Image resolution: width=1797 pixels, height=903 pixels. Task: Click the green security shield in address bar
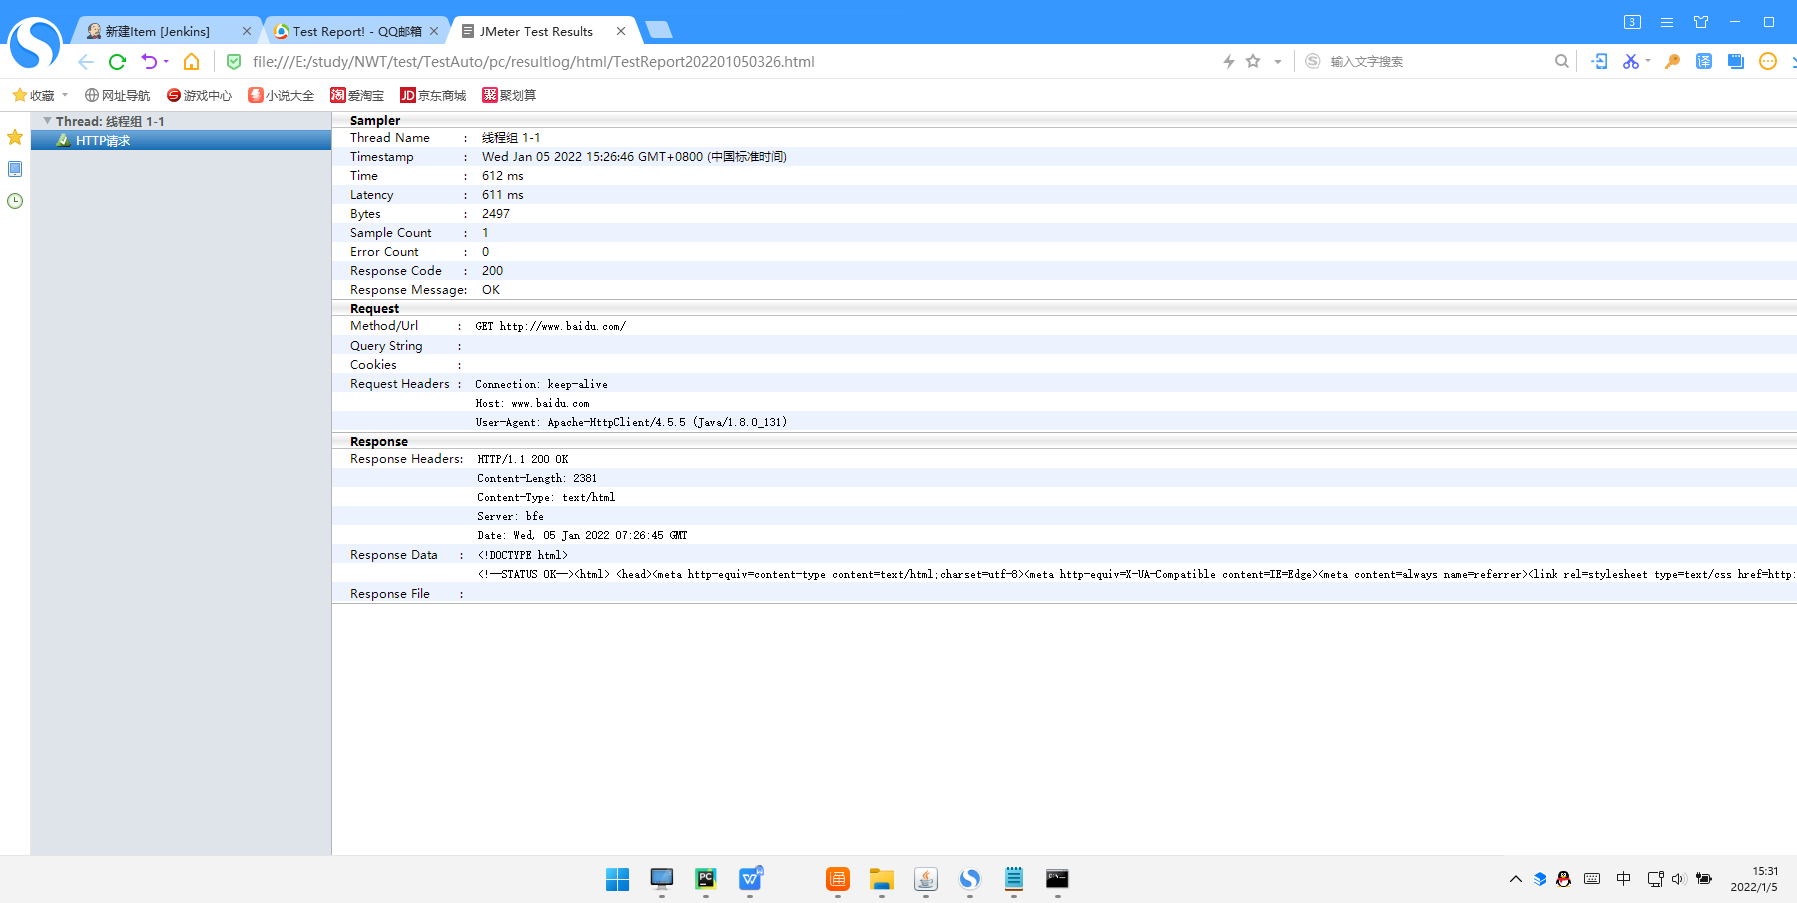234,62
